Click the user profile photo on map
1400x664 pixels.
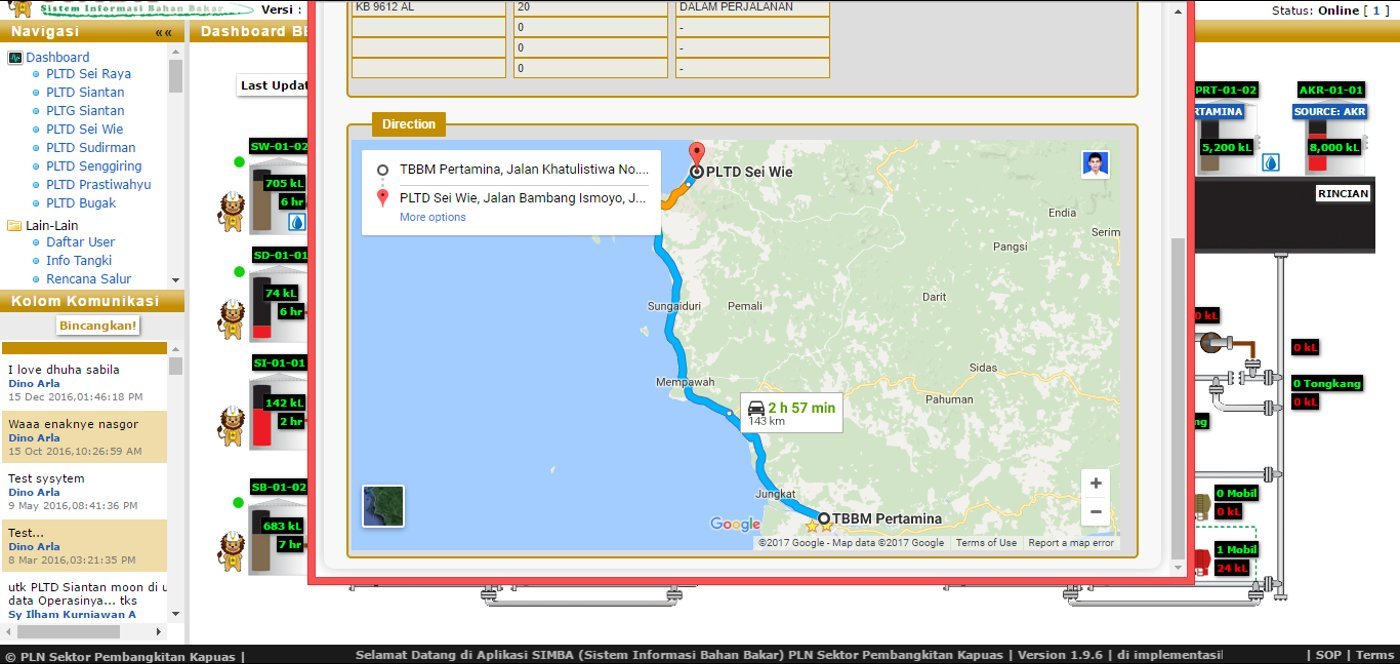1095,164
